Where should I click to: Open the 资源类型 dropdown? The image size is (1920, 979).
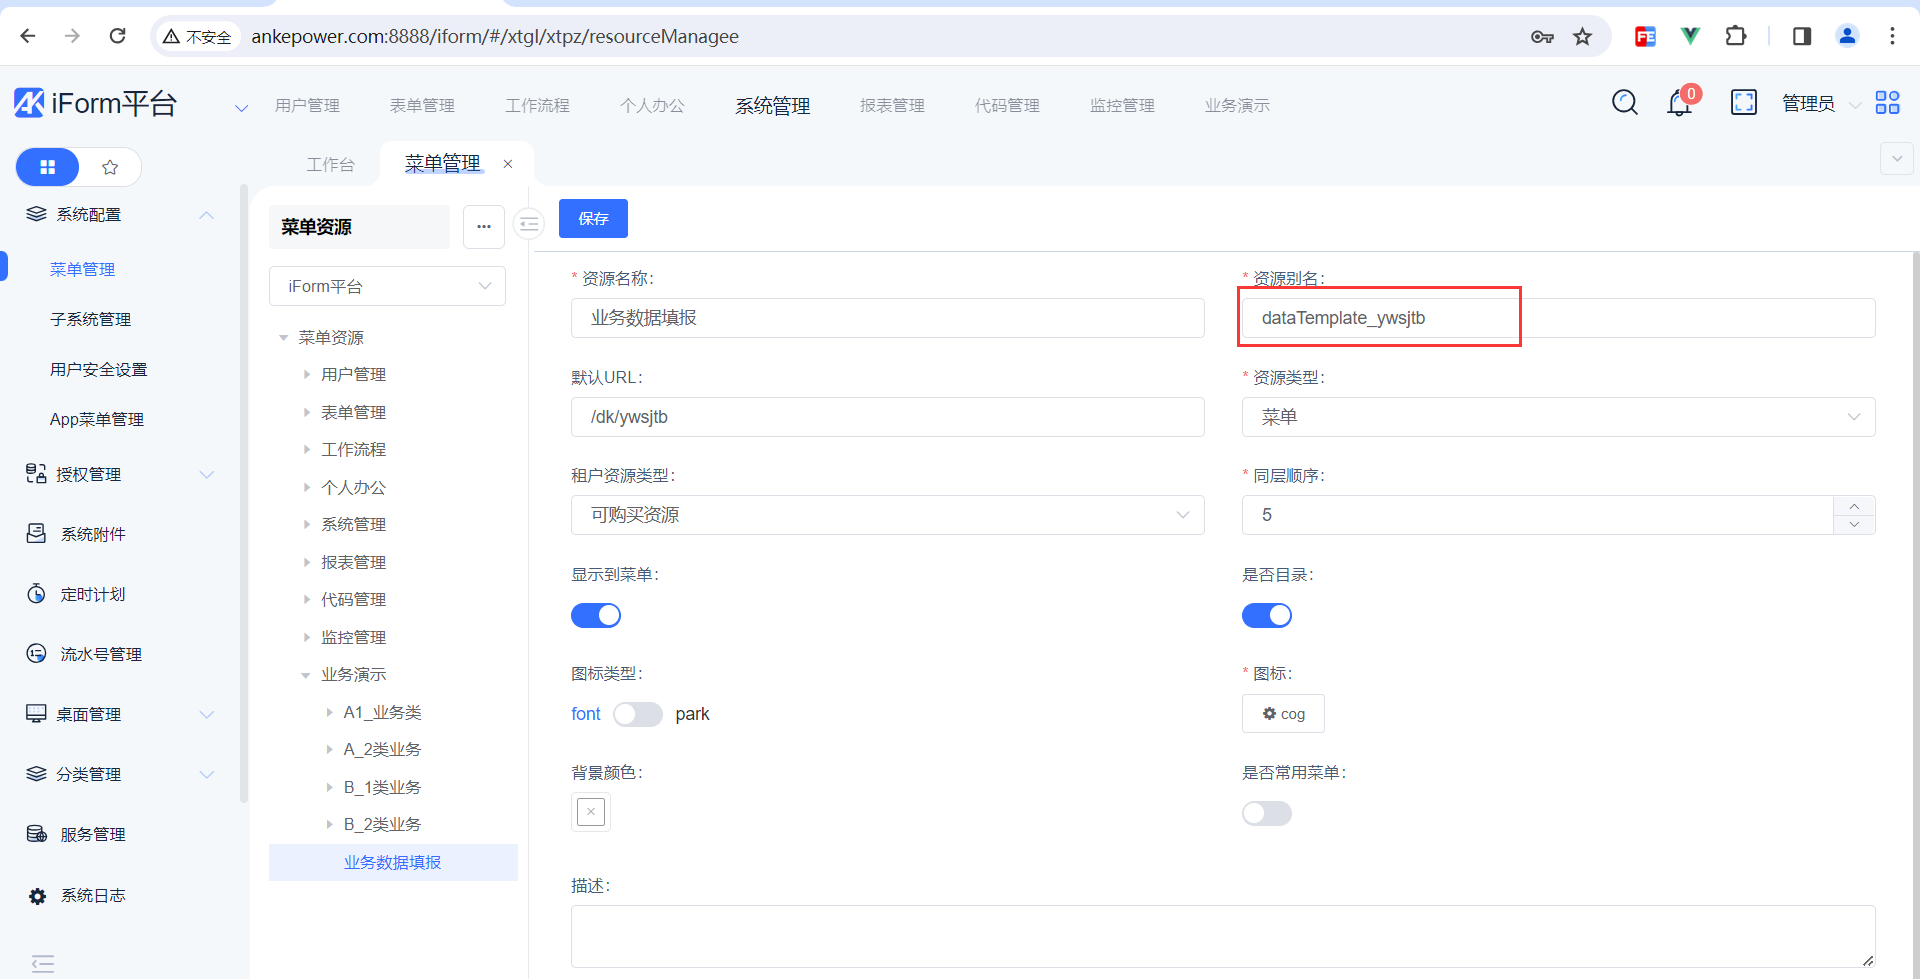point(1557,417)
